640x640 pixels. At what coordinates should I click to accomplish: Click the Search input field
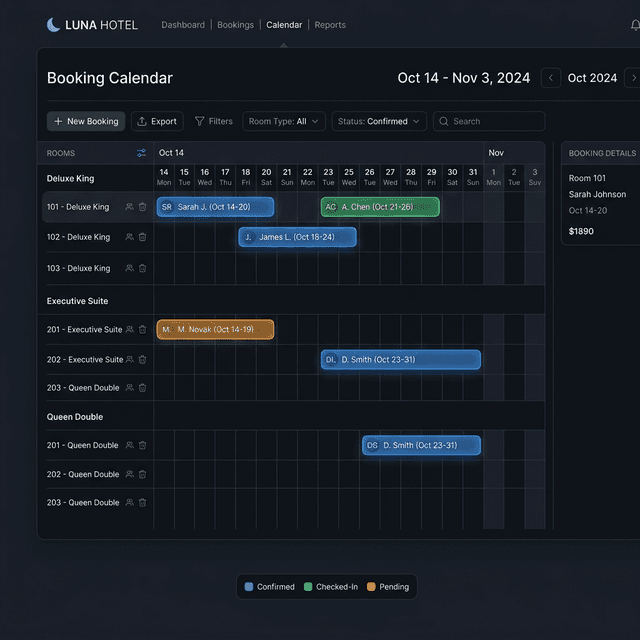[489, 121]
